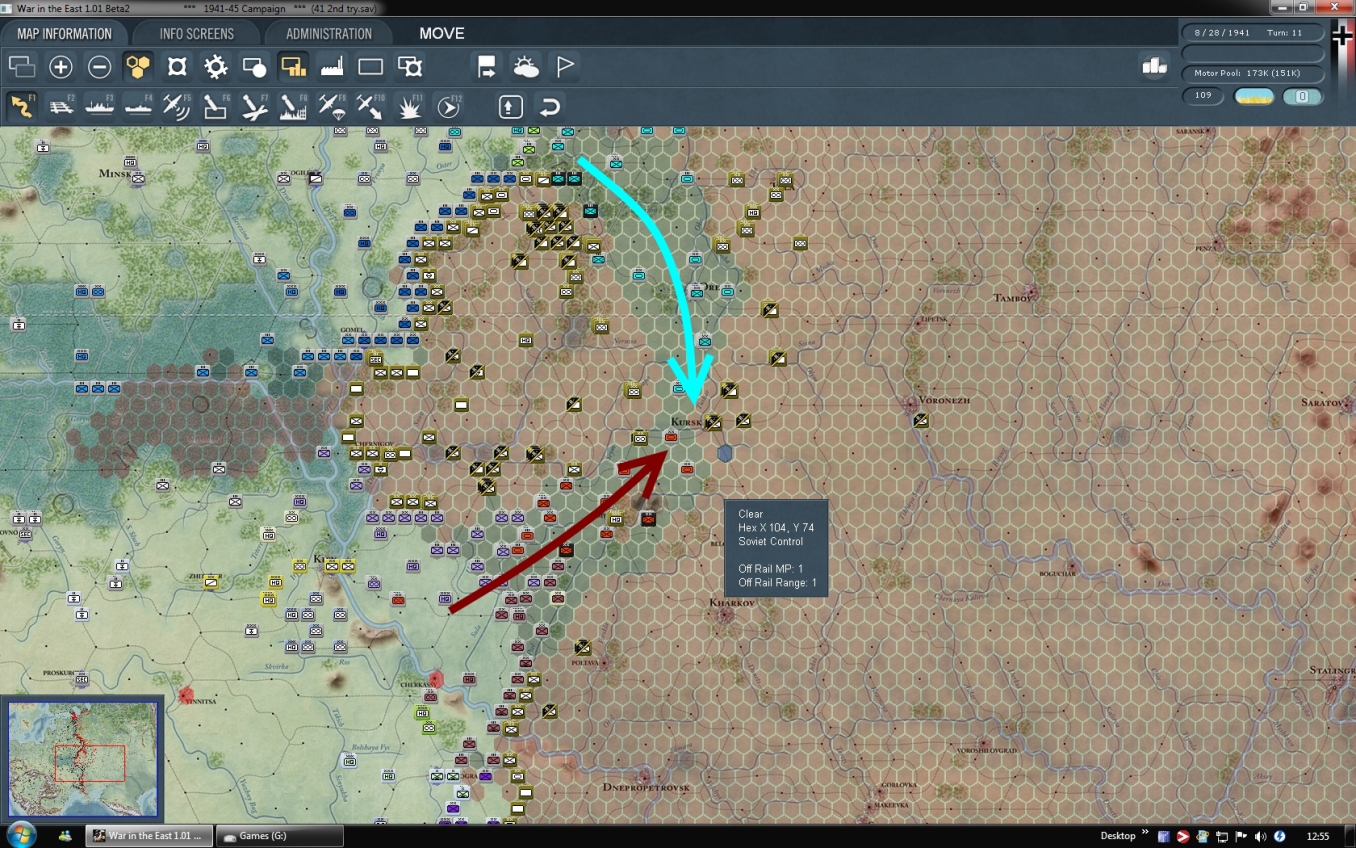Toggle the rectangle with knobbed square icon
Viewport: 1356px width, 848px height.
410,67
